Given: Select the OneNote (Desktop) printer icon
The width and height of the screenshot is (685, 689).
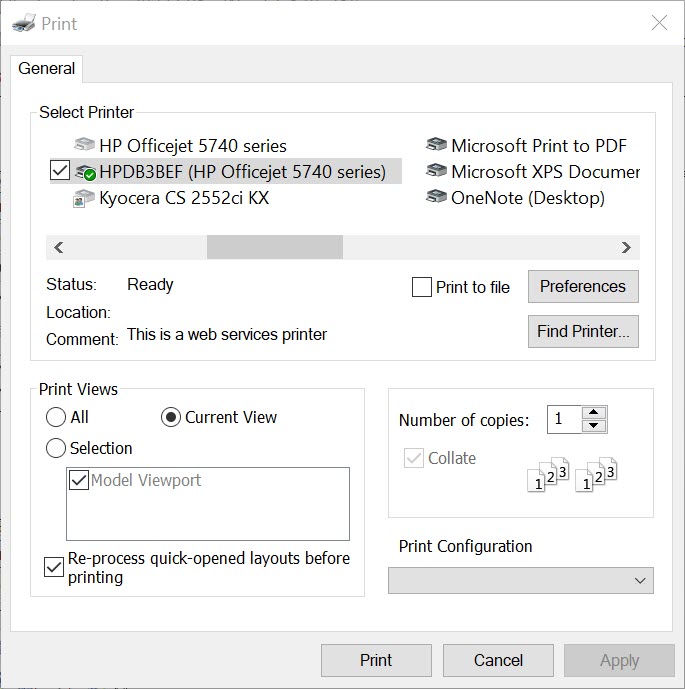Looking at the screenshot, I should coord(436,198).
